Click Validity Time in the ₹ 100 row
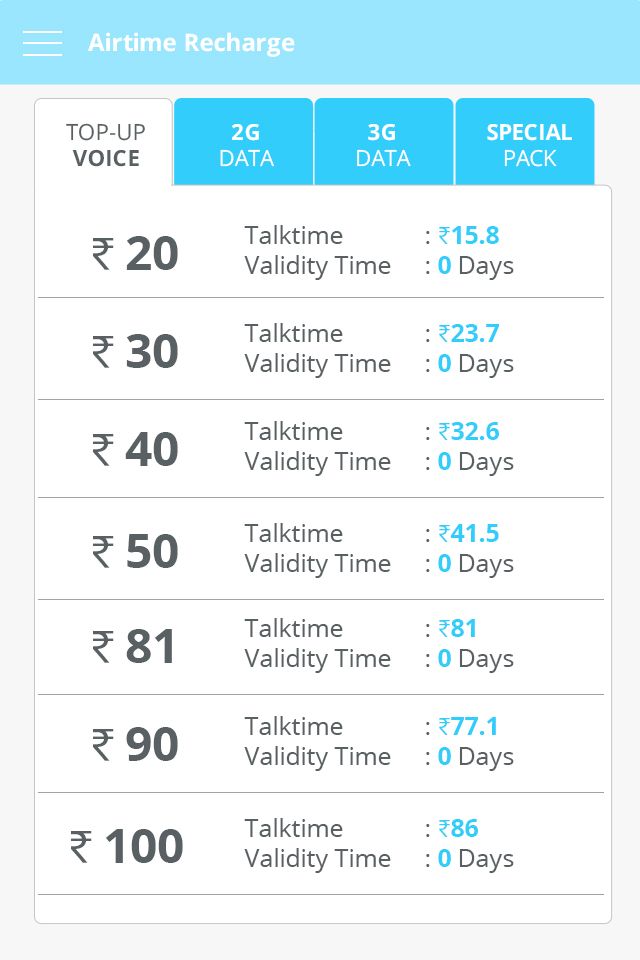This screenshot has width=640, height=960. tap(317, 859)
